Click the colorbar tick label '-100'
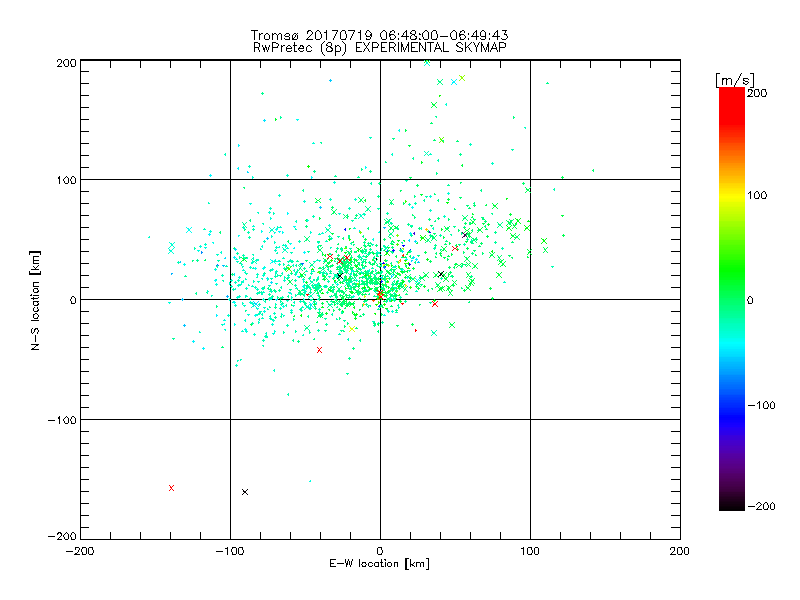This screenshot has height=600, width=800. tap(761, 405)
